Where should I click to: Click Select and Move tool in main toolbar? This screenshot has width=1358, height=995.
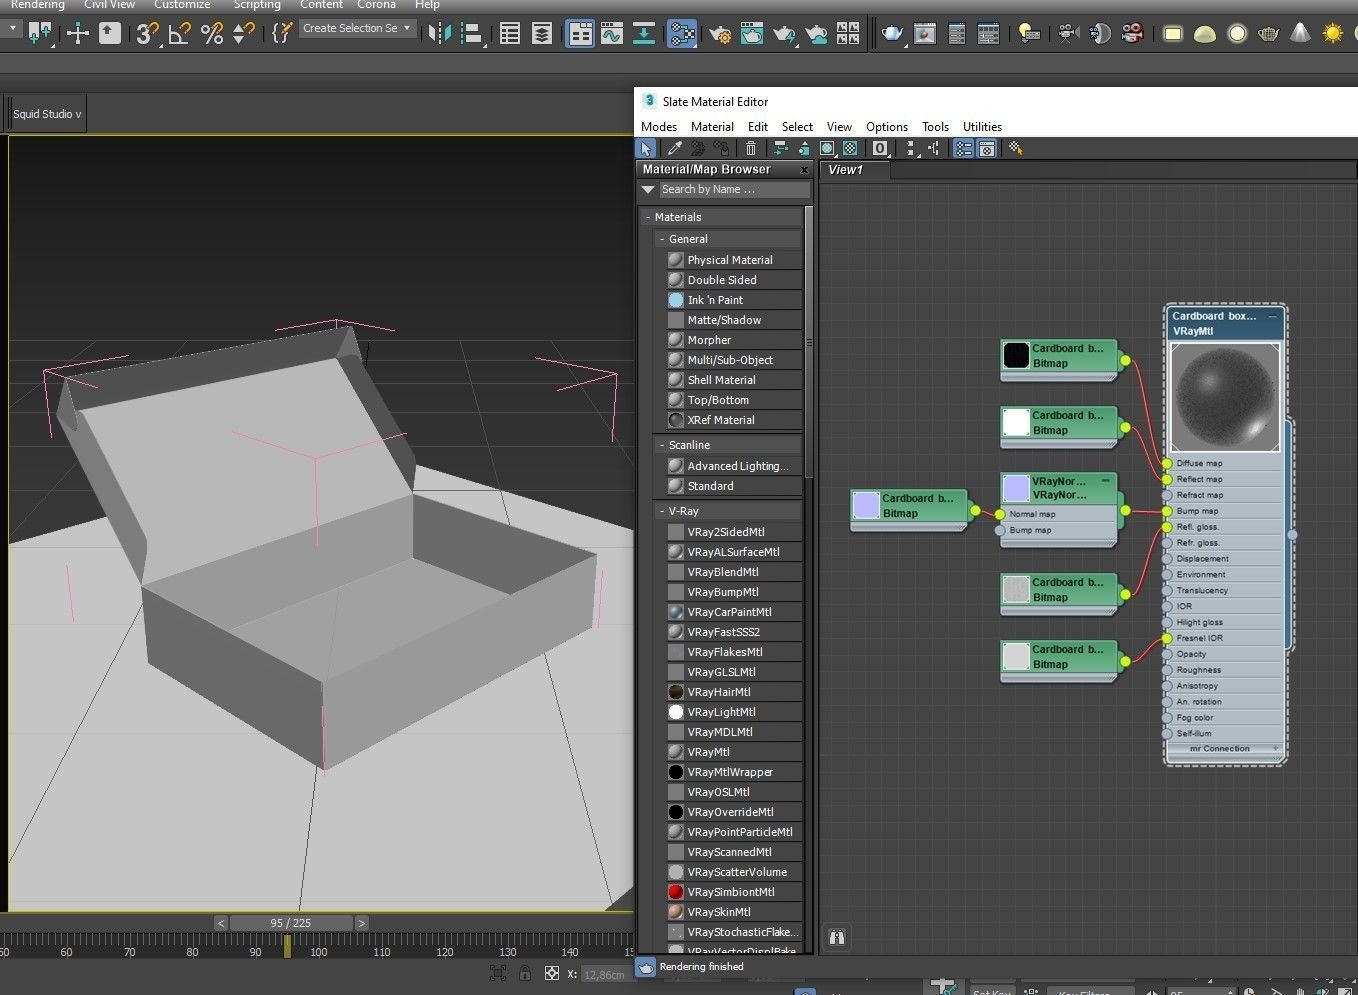77,33
